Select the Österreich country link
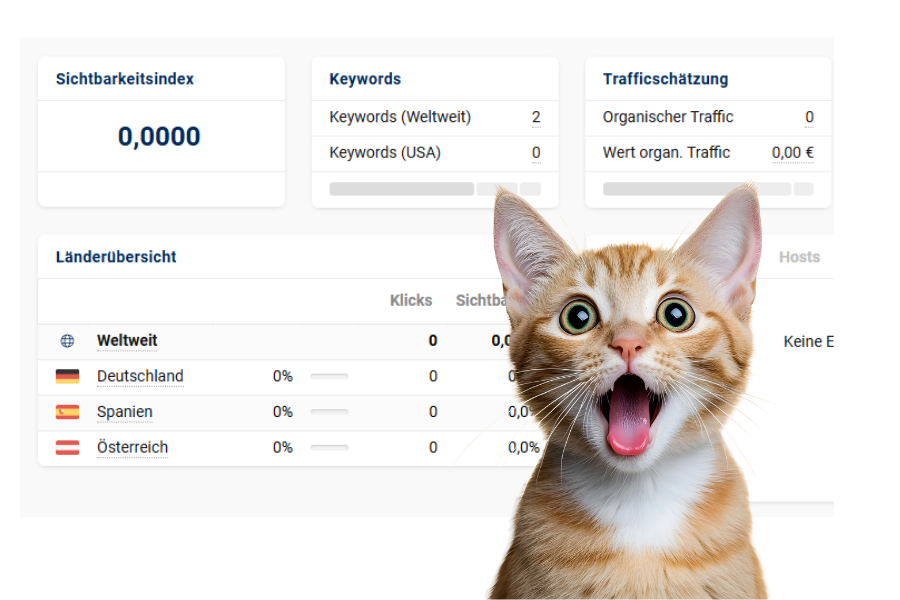Image resolution: width=900 pixels, height=600 pixels. (132, 448)
